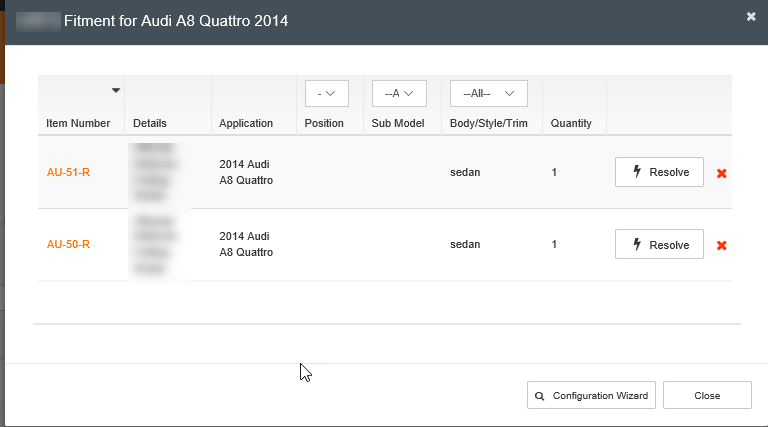Click the Application column header
This screenshot has width=768, height=427.
(246, 123)
